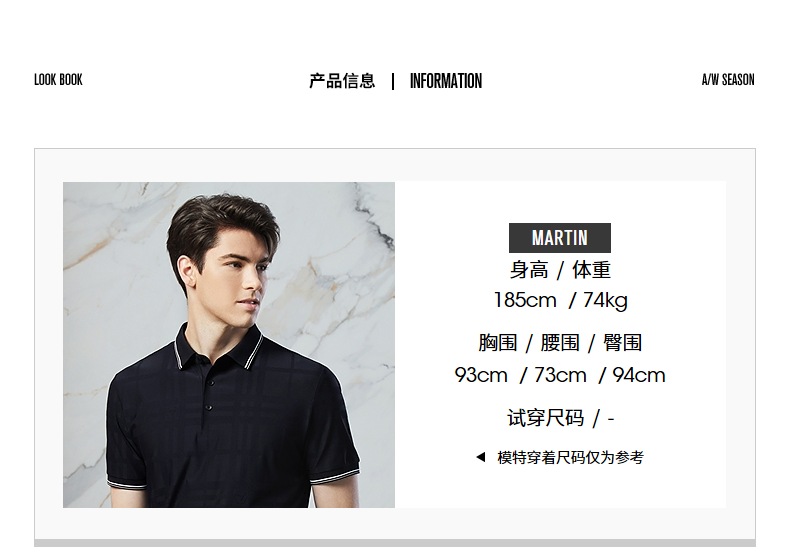Click the 185cm / 74kg measurement text
This screenshot has height=553, width=790.
[x=560, y=300]
